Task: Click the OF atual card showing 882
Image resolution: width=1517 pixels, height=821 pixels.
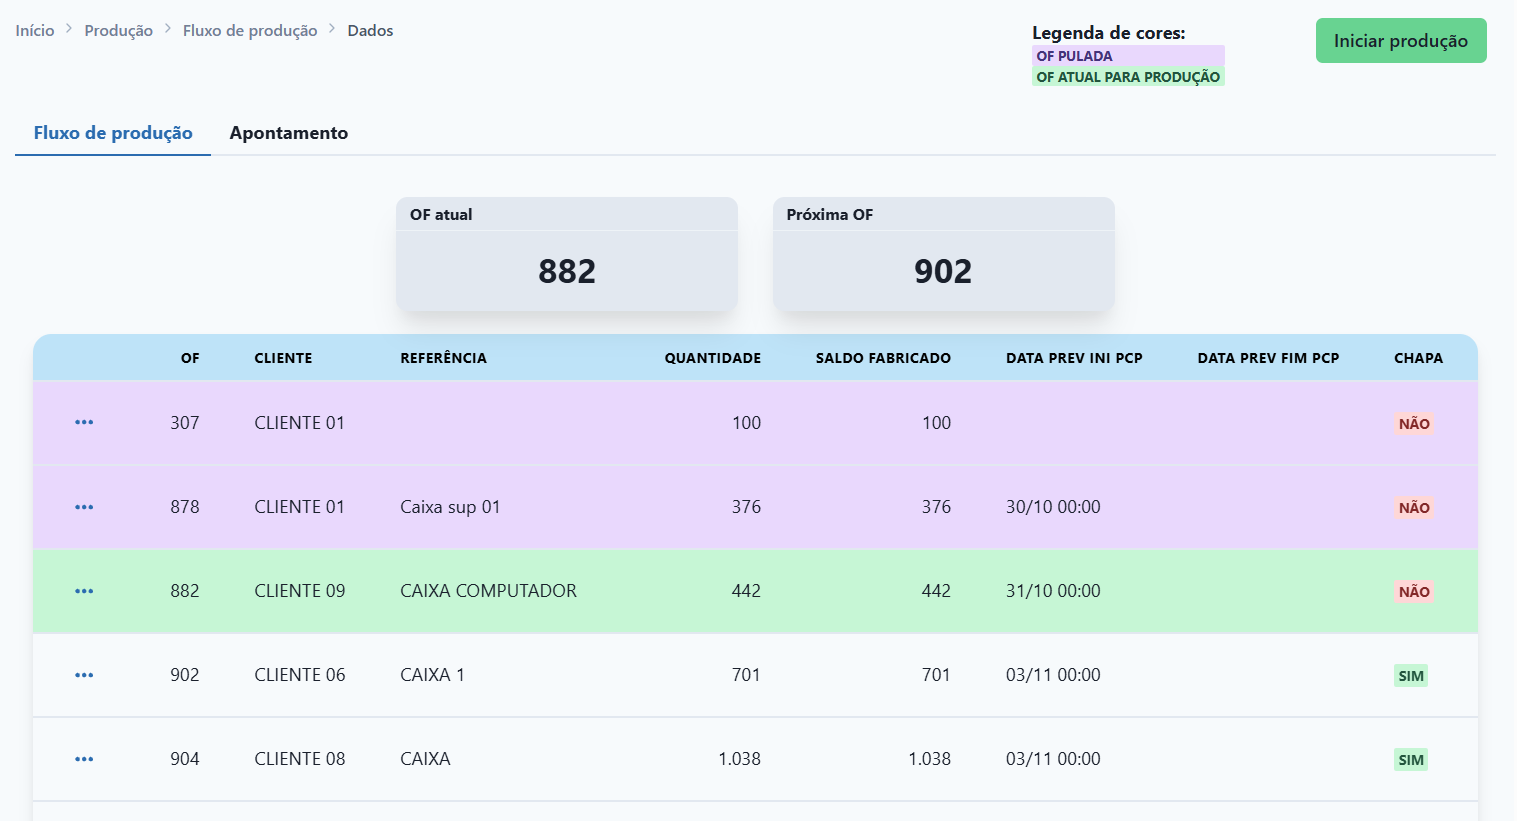Action: coord(566,254)
